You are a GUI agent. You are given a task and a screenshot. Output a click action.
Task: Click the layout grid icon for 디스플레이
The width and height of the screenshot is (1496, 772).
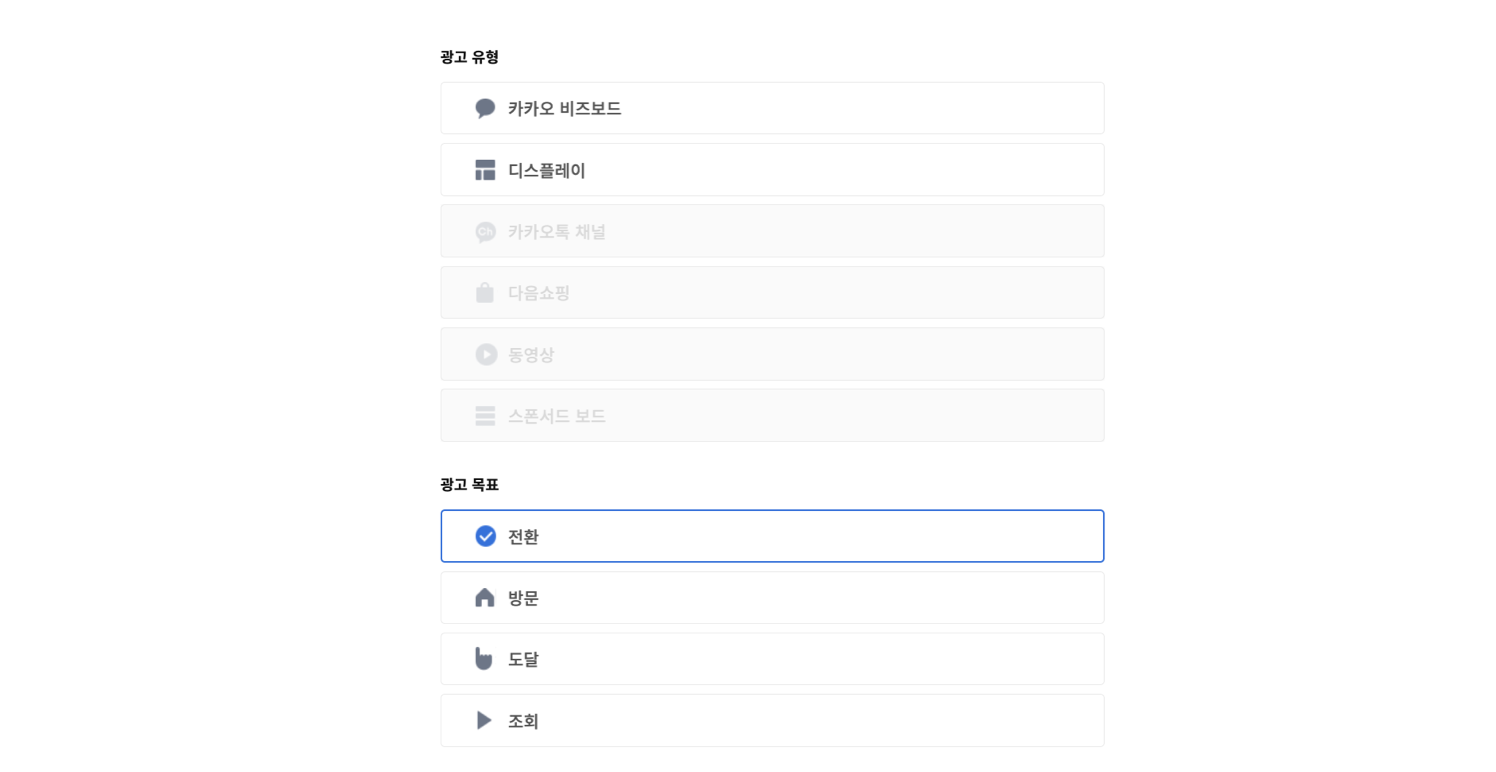click(485, 170)
